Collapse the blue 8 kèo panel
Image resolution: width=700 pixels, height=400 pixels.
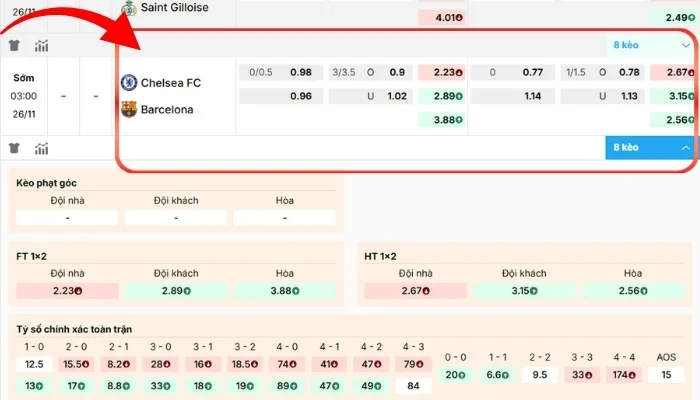pos(652,148)
